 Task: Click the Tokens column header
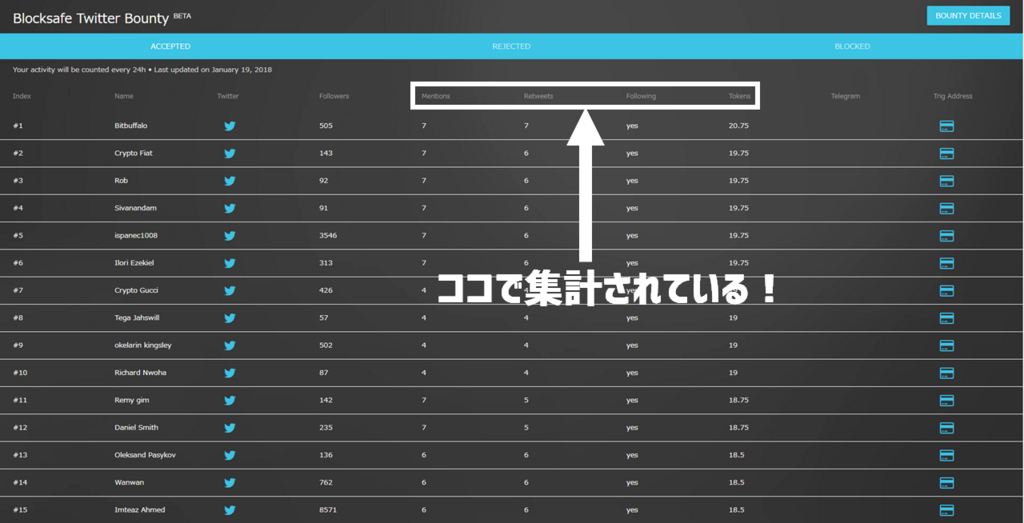(x=740, y=96)
